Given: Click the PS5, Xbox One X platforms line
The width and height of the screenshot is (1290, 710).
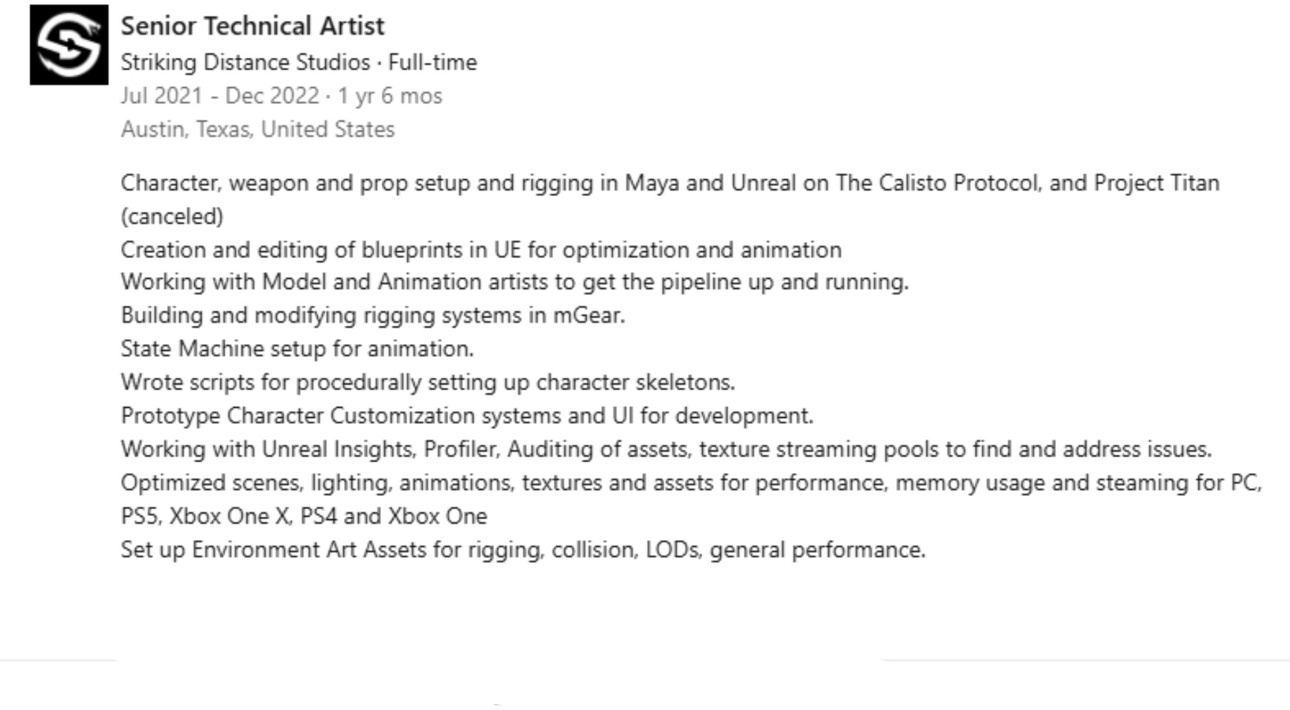Looking at the screenshot, I should 303,517.
